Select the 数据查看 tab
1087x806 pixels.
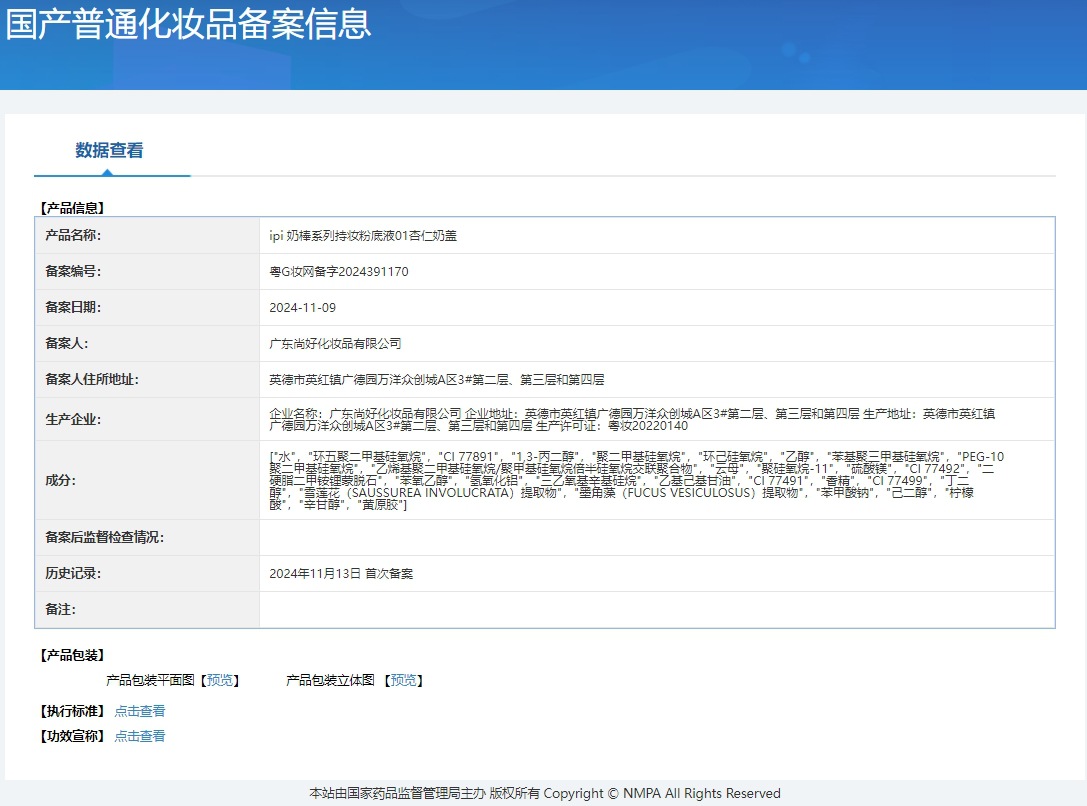coord(110,150)
